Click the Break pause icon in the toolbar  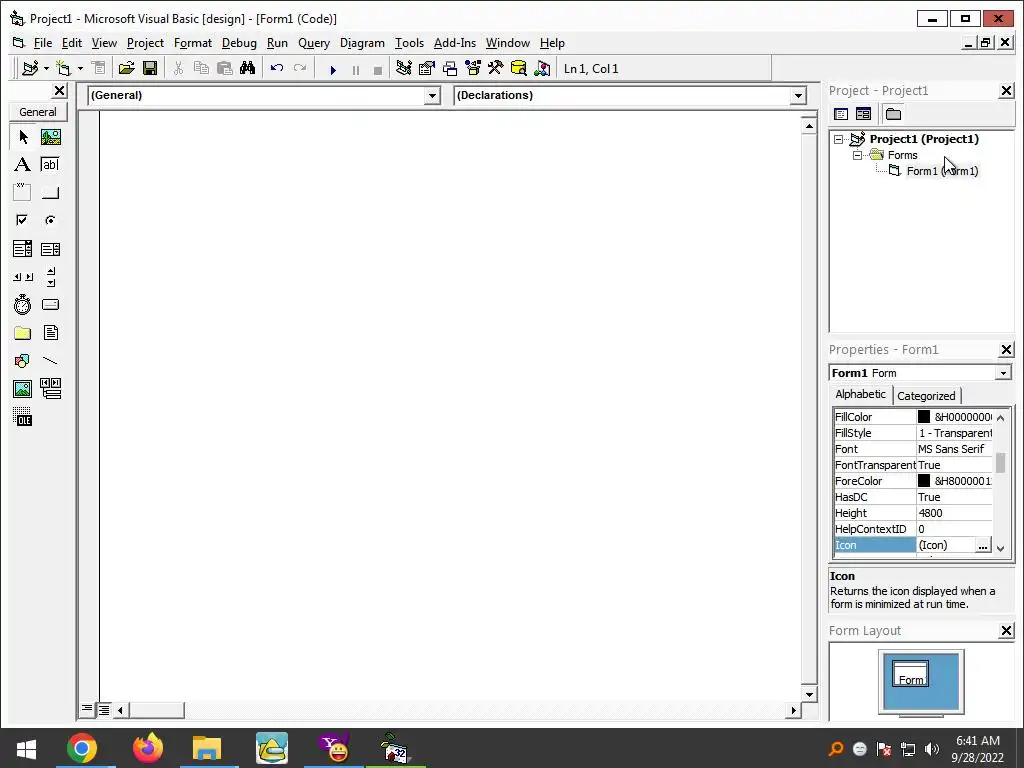tap(356, 69)
